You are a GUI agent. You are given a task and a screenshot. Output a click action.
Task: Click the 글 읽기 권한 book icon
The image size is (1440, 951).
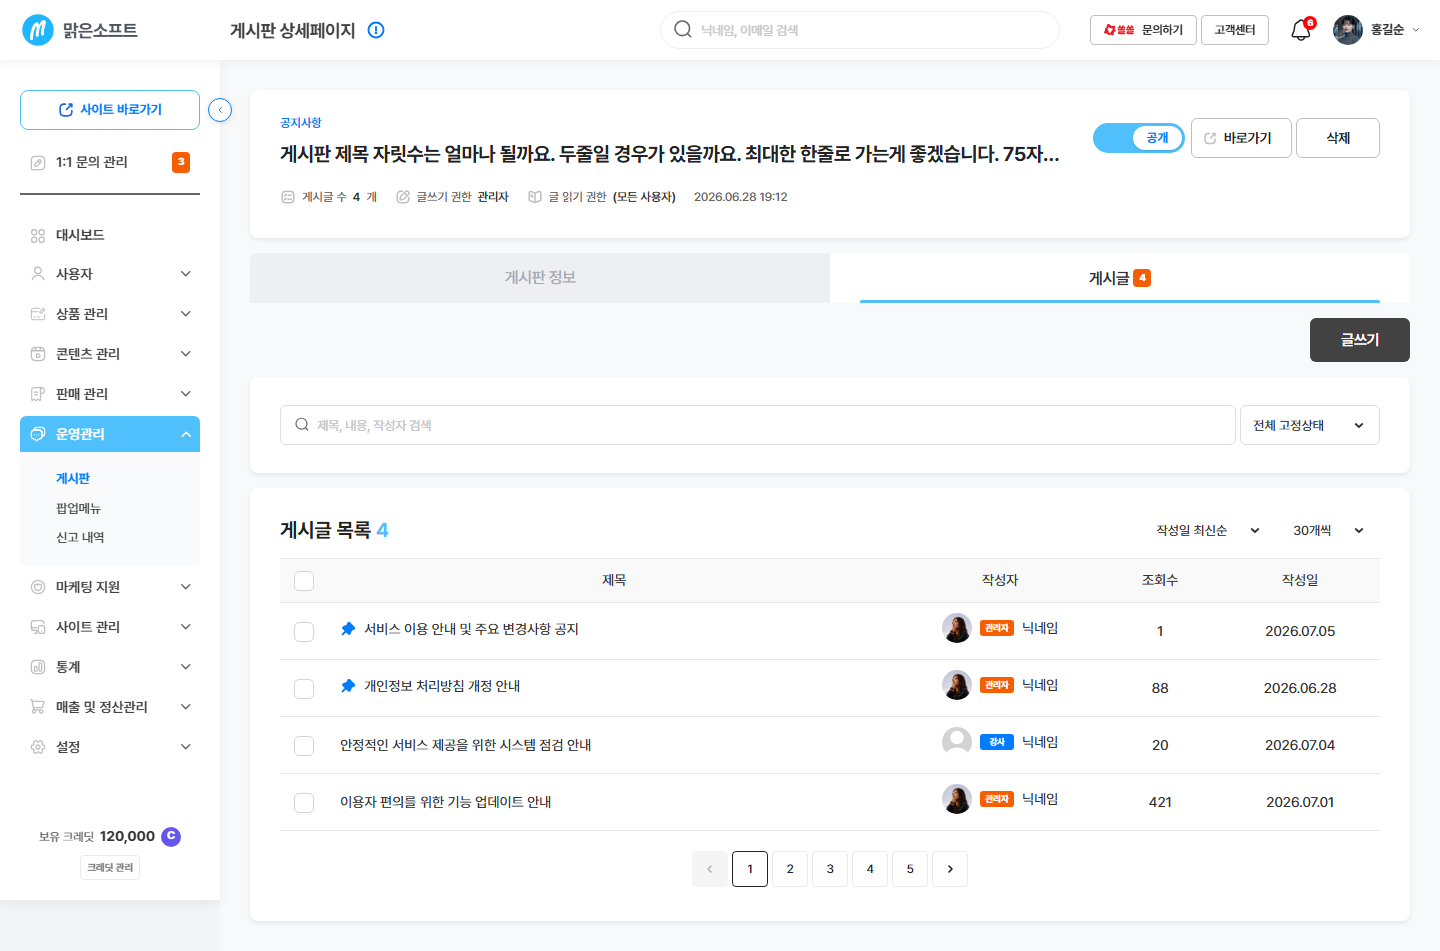click(535, 197)
